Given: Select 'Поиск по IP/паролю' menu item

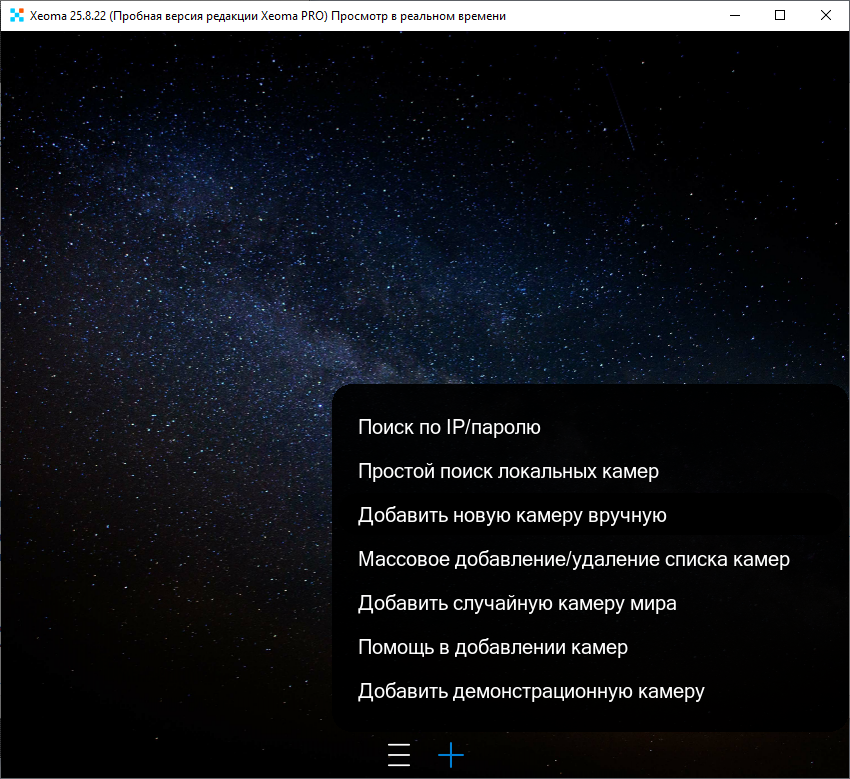Looking at the screenshot, I should click(x=449, y=427).
